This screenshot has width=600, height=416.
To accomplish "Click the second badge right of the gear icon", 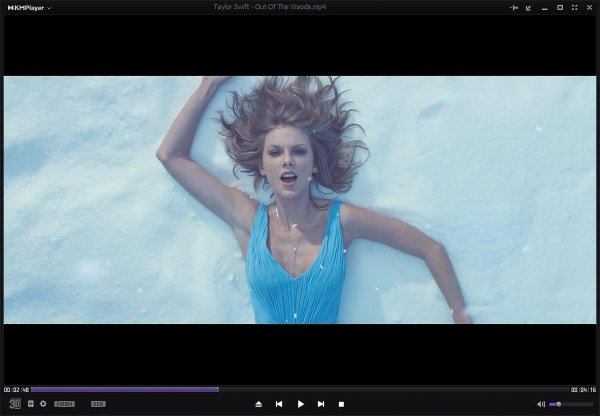I will (x=98, y=404).
